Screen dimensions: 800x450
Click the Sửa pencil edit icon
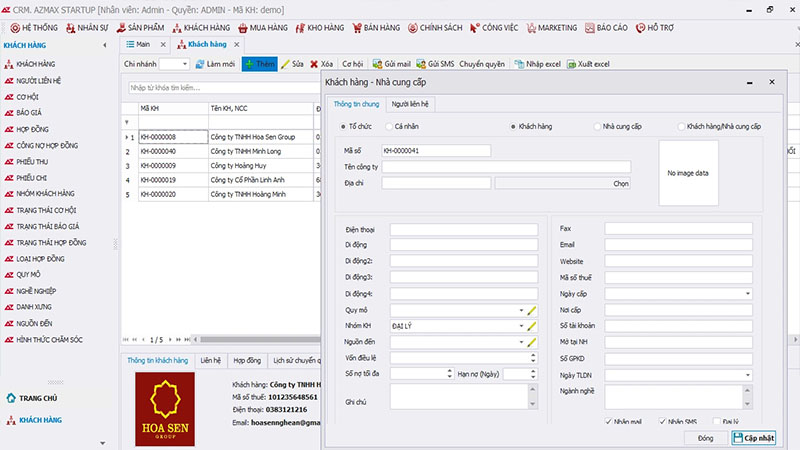pyautogui.click(x=286, y=64)
